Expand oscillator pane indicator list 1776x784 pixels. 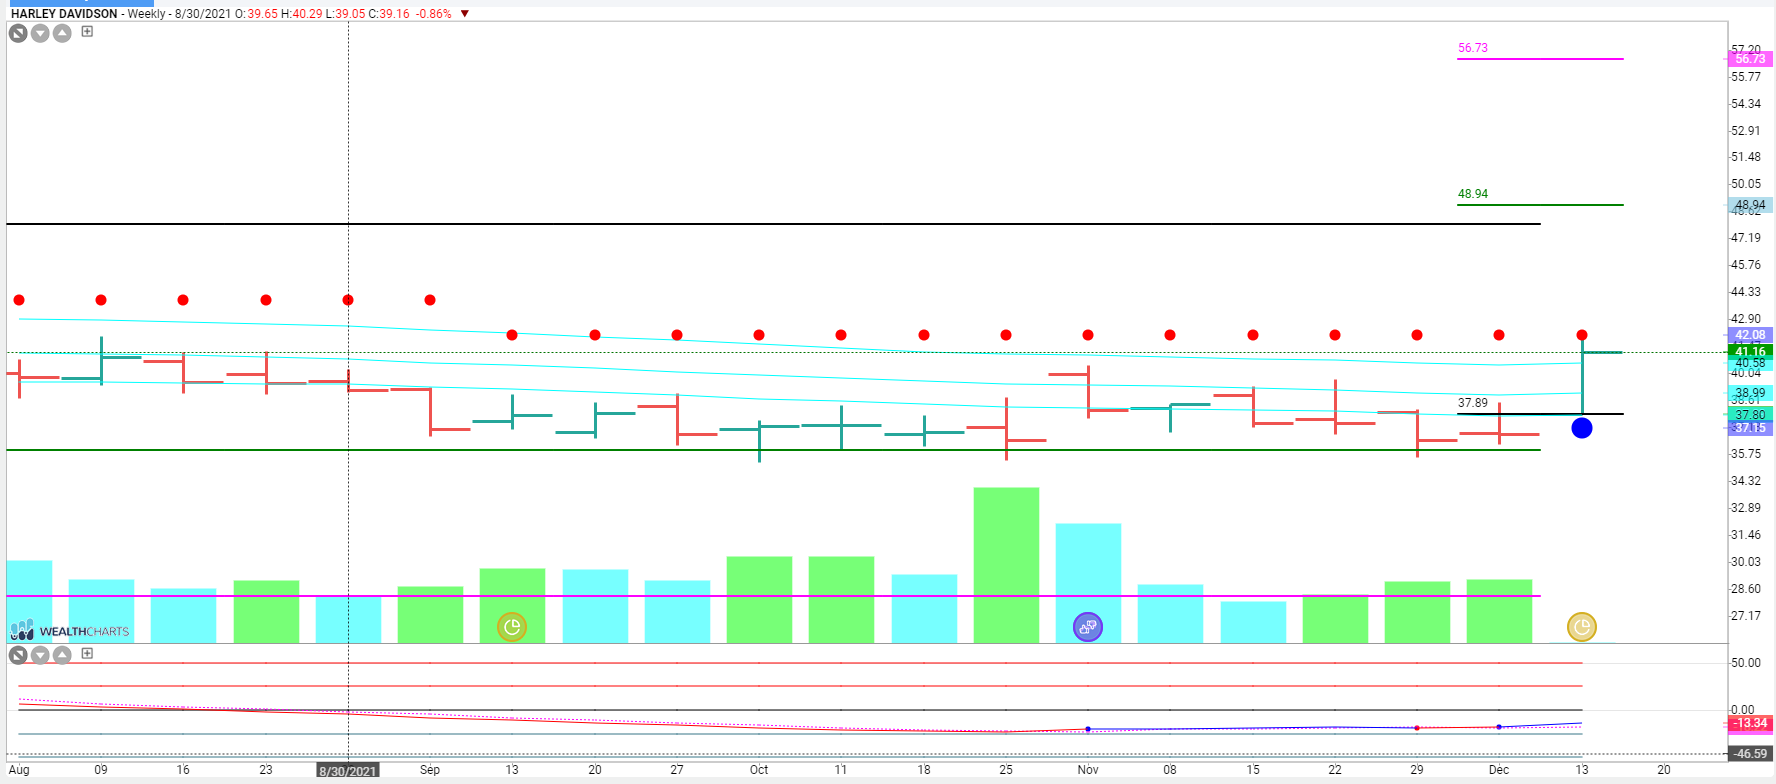click(x=87, y=653)
